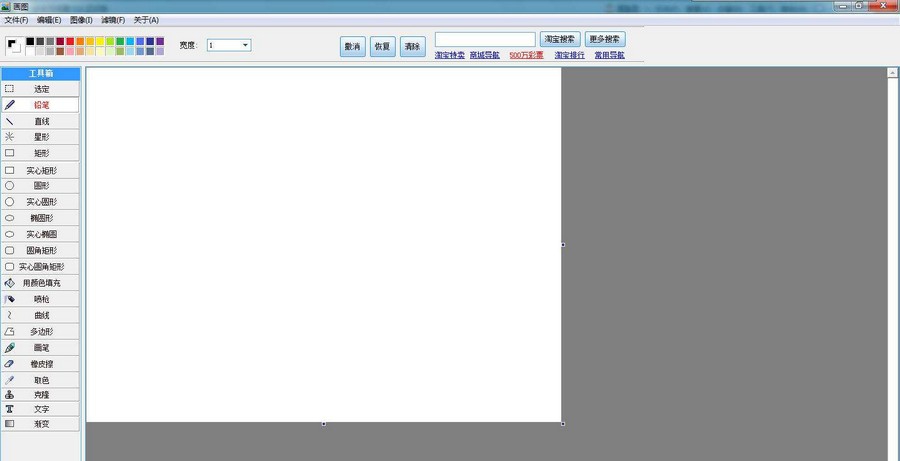Click the 工具箱 toolbox header

[40, 74]
